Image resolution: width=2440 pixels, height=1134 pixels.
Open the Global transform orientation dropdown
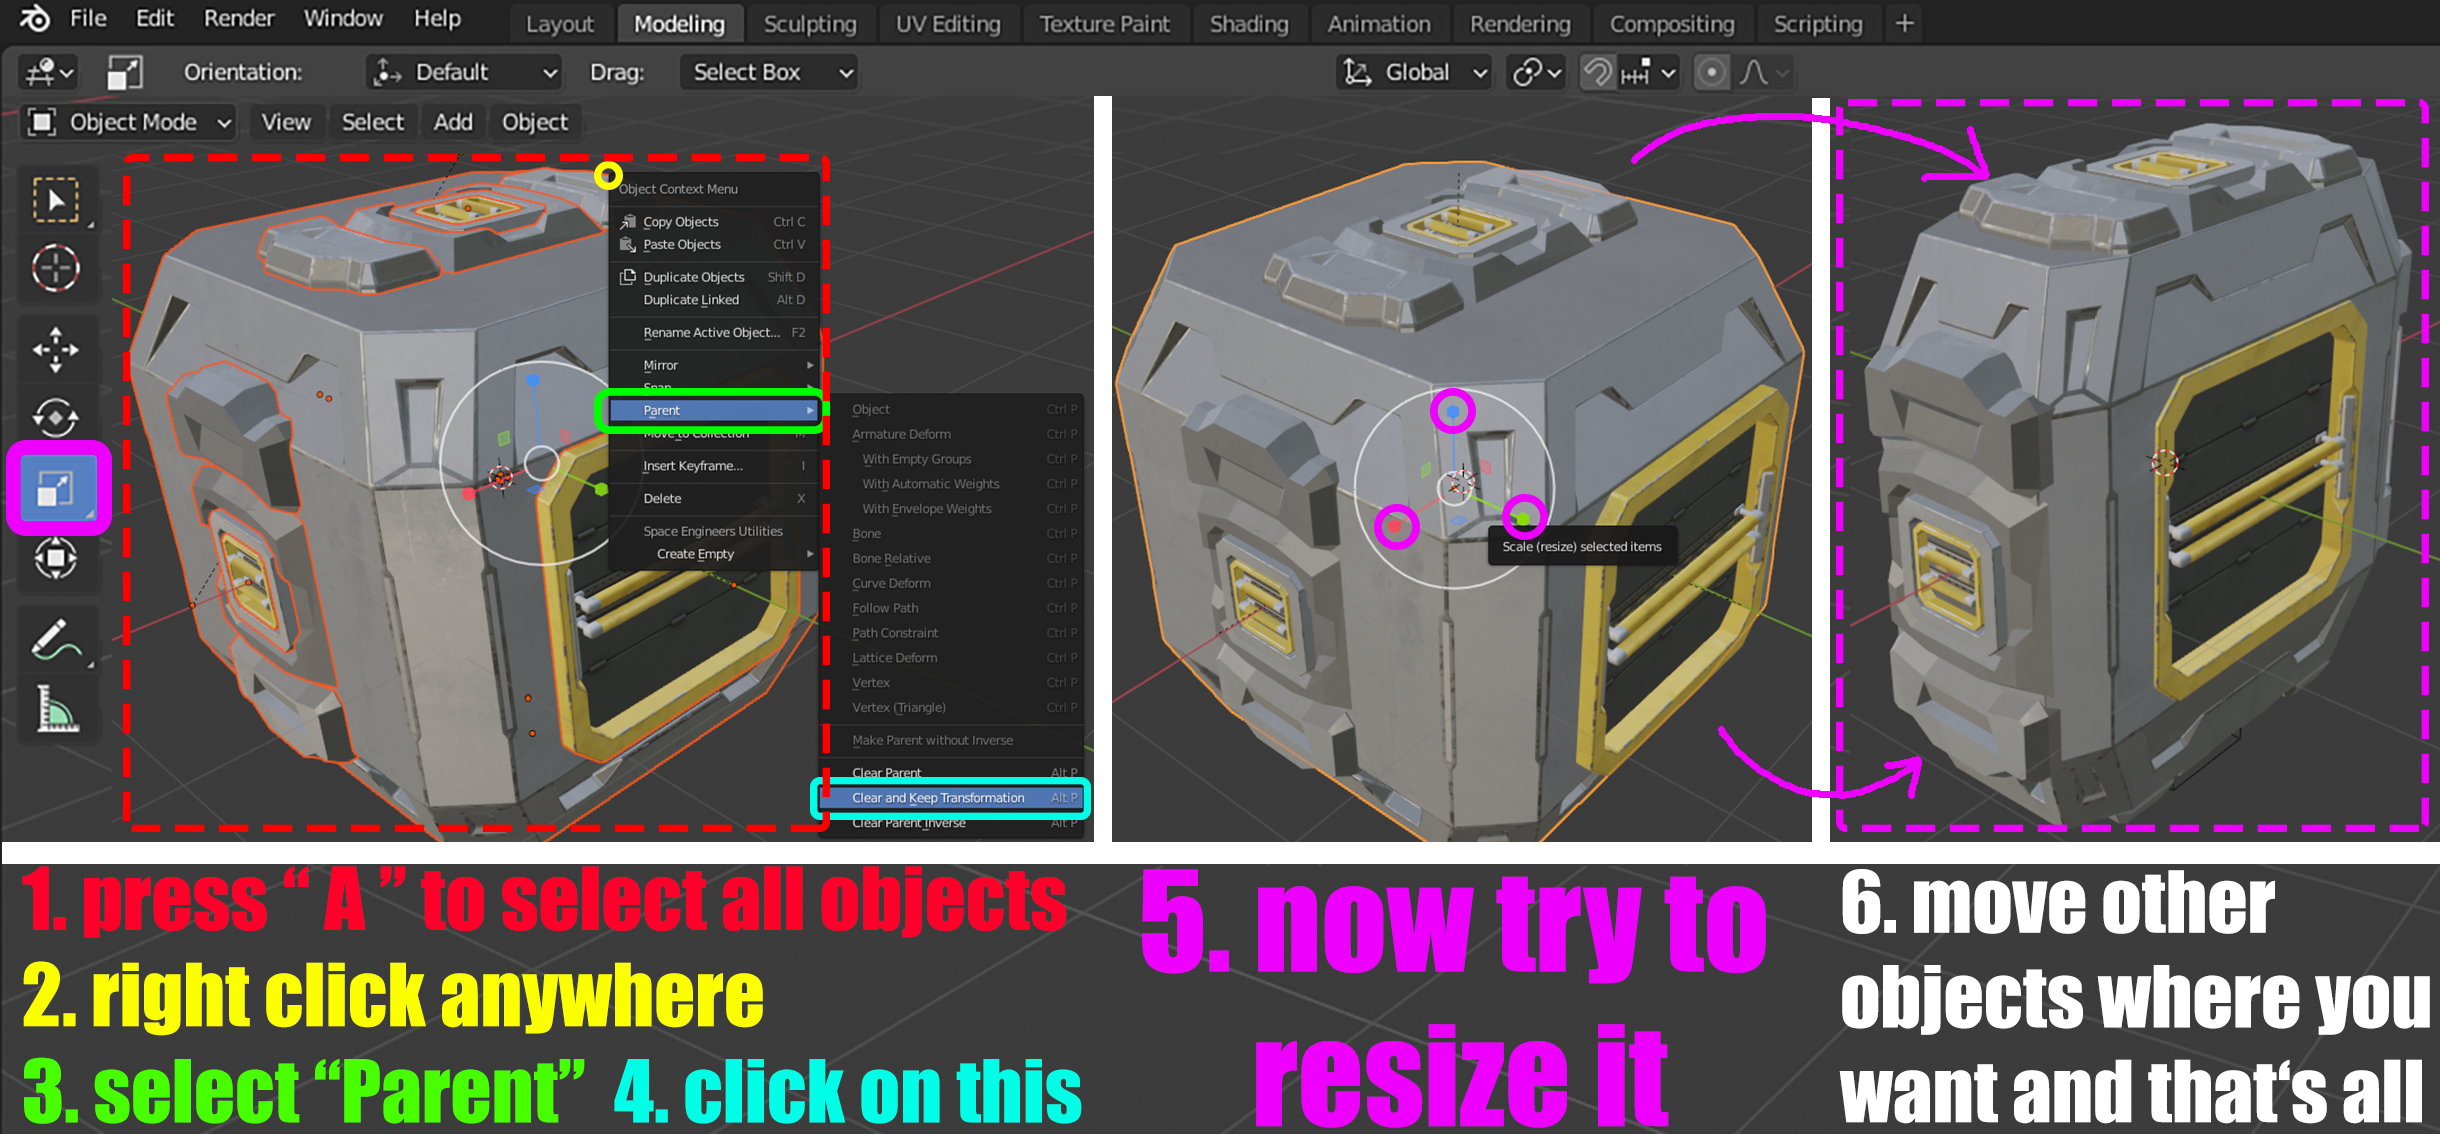[1415, 72]
